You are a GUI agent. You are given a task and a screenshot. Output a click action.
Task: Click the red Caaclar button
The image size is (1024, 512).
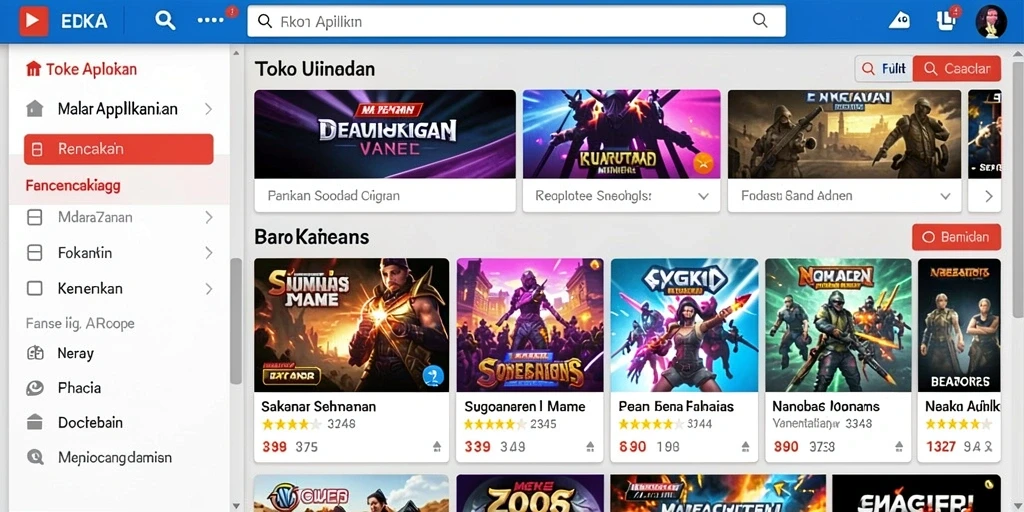coord(957,69)
